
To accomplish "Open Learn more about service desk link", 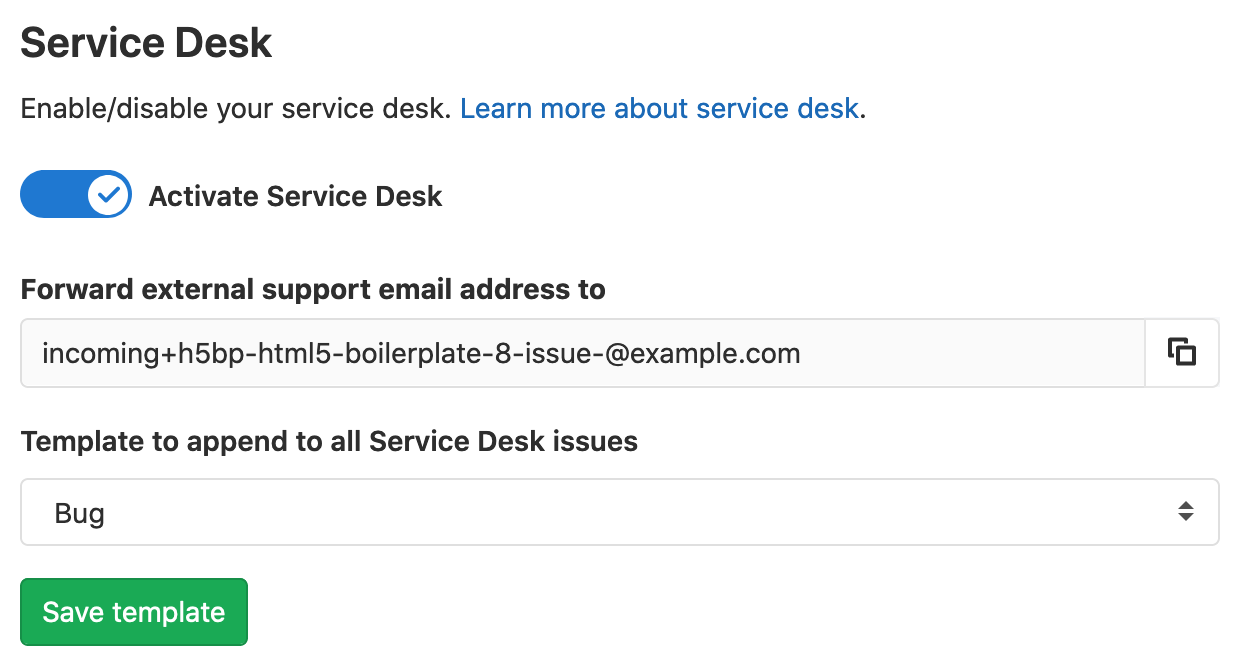I will (659, 108).
